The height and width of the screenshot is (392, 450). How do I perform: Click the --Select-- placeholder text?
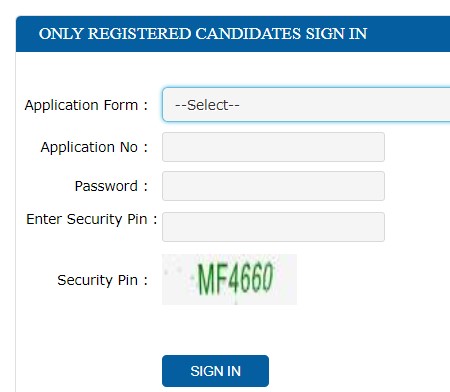click(207, 105)
